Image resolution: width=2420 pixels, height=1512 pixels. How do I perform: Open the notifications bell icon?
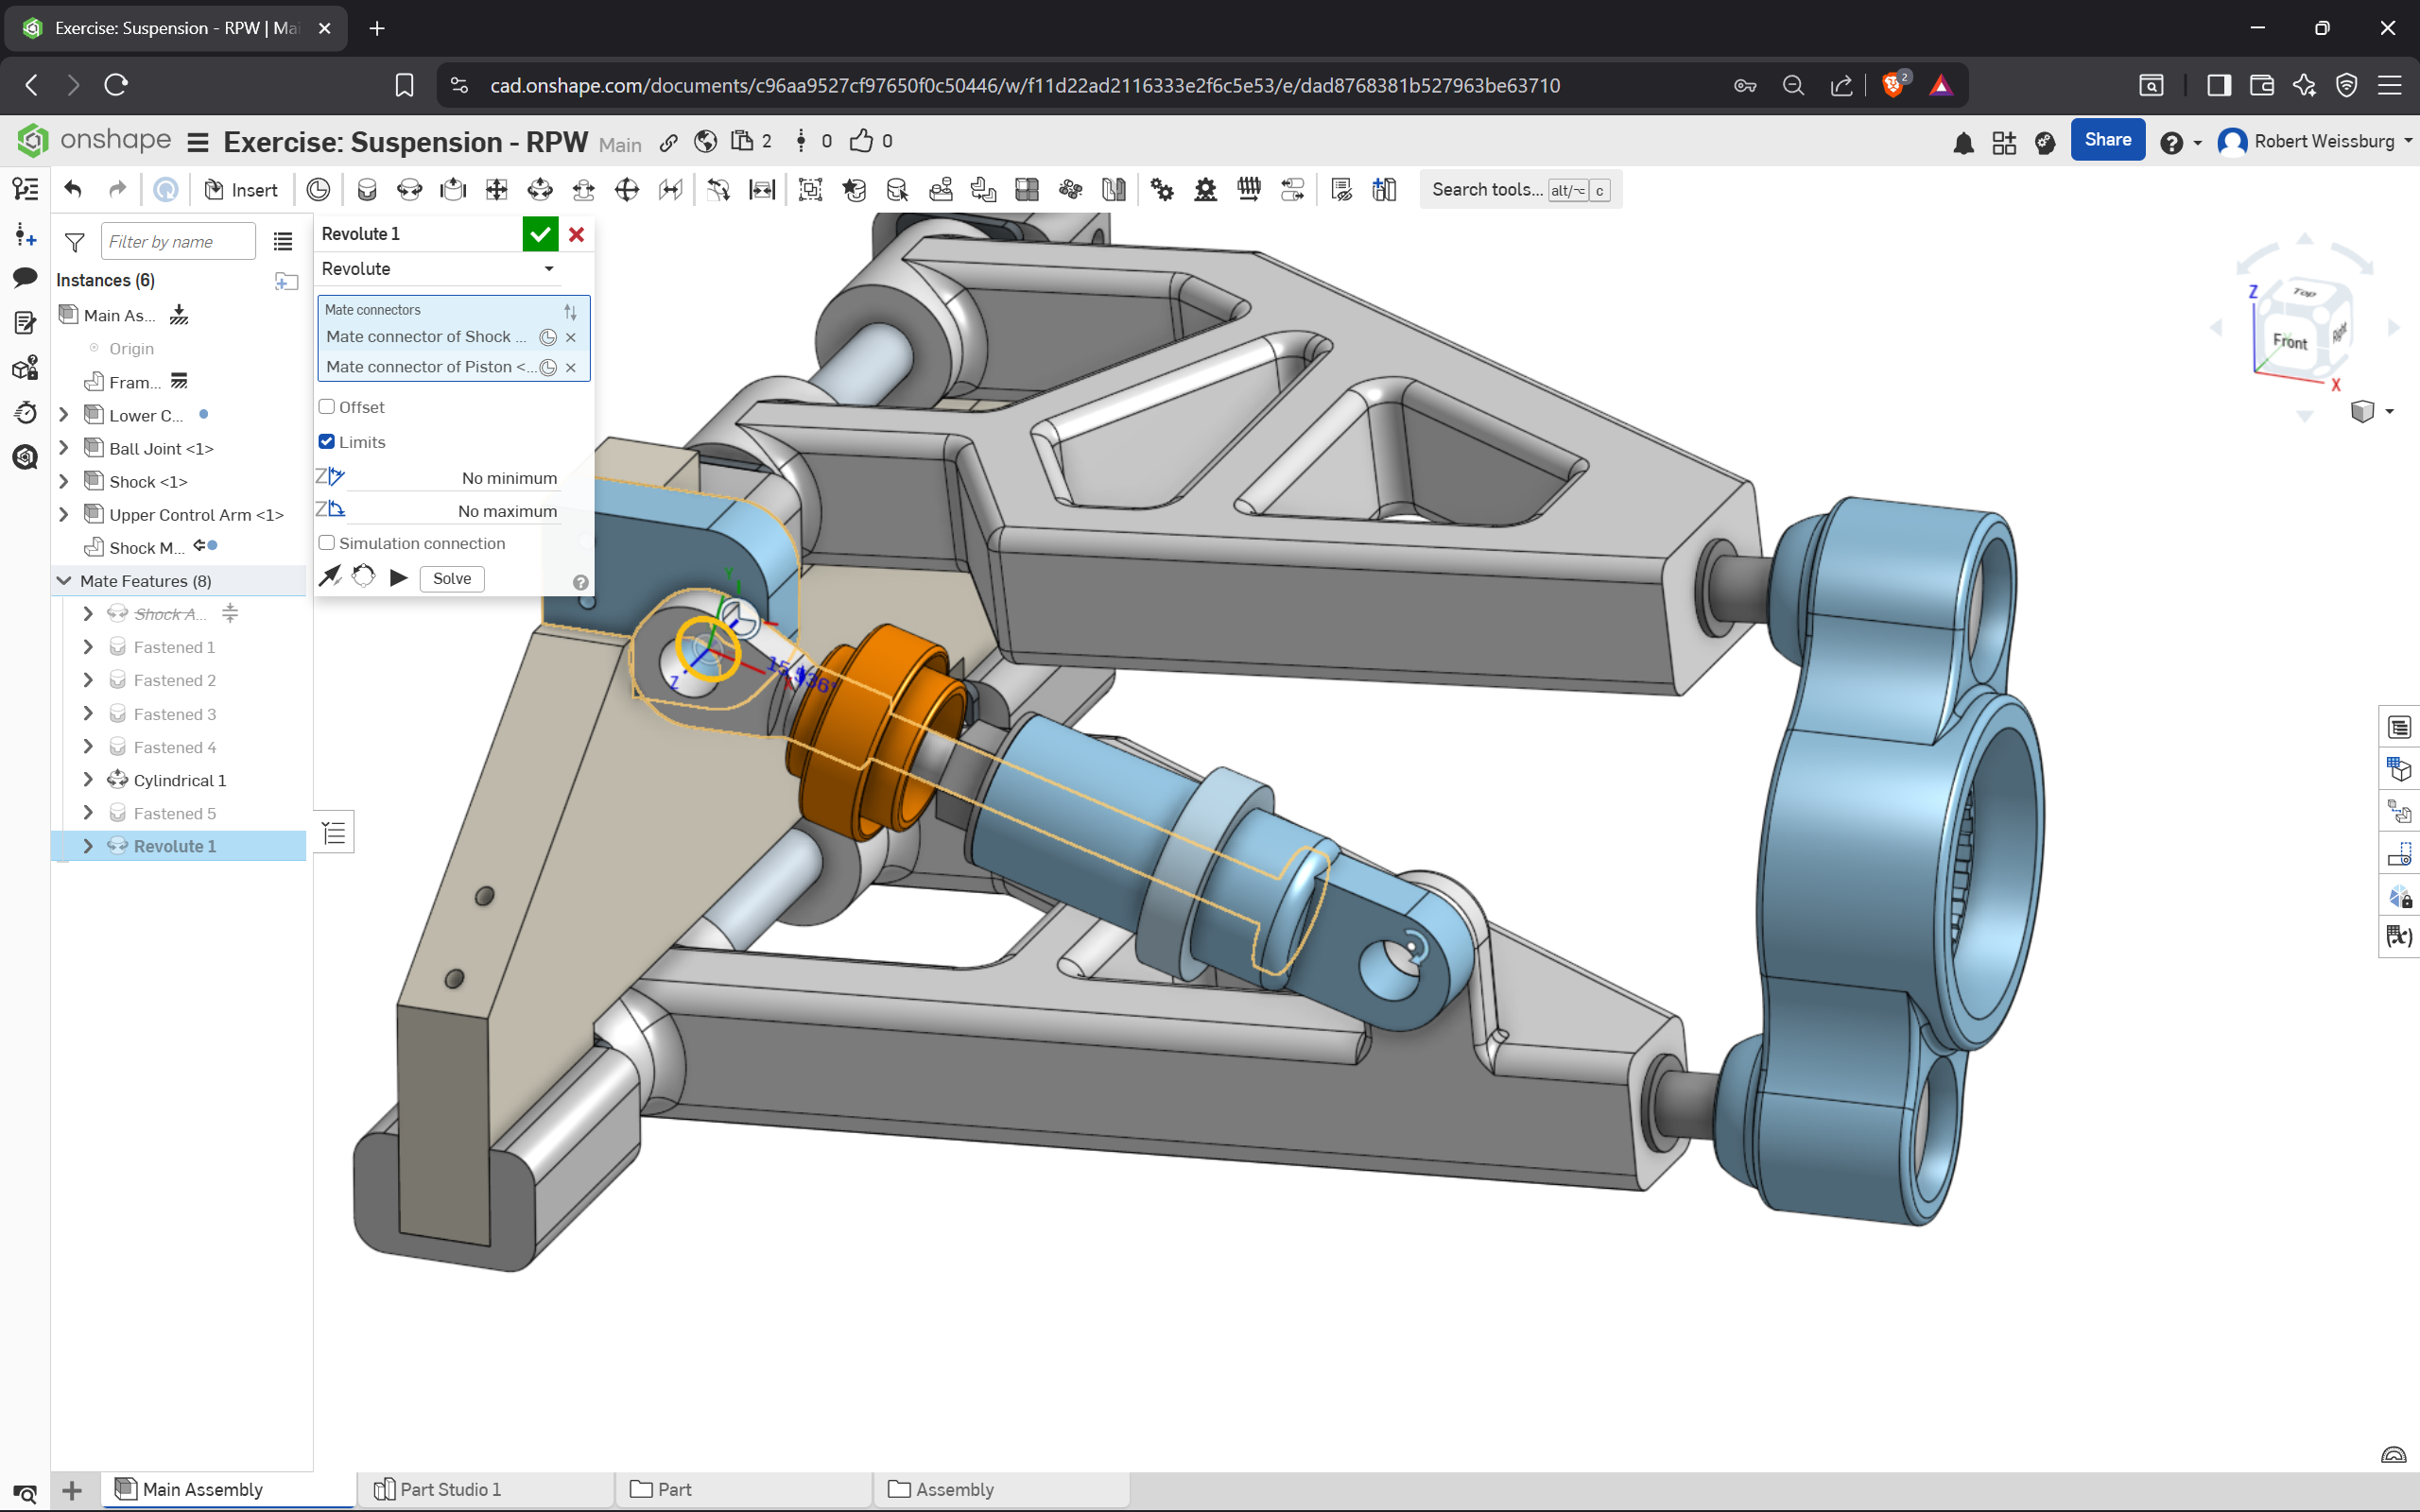click(1963, 143)
